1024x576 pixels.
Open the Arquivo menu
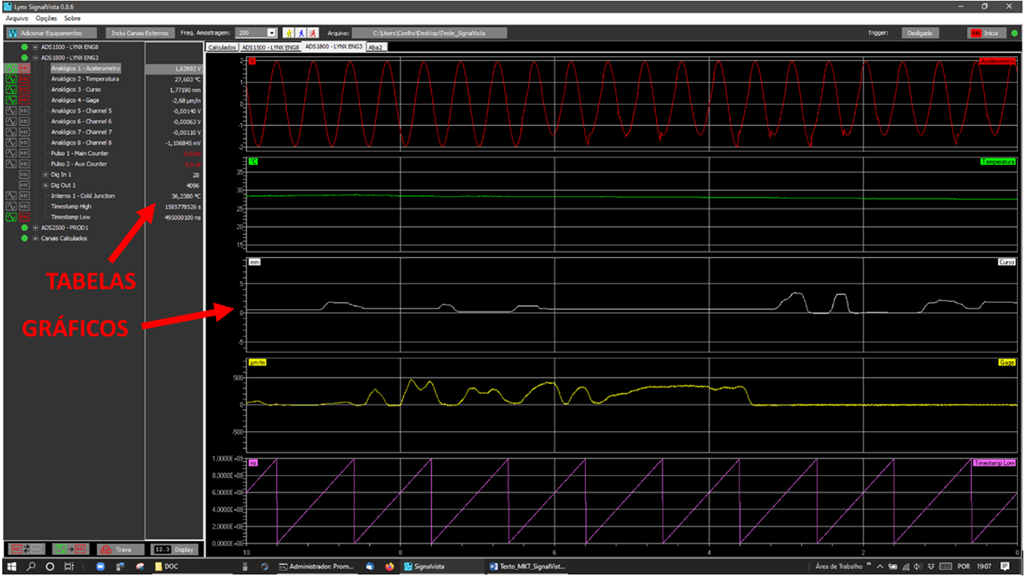point(17,18)
